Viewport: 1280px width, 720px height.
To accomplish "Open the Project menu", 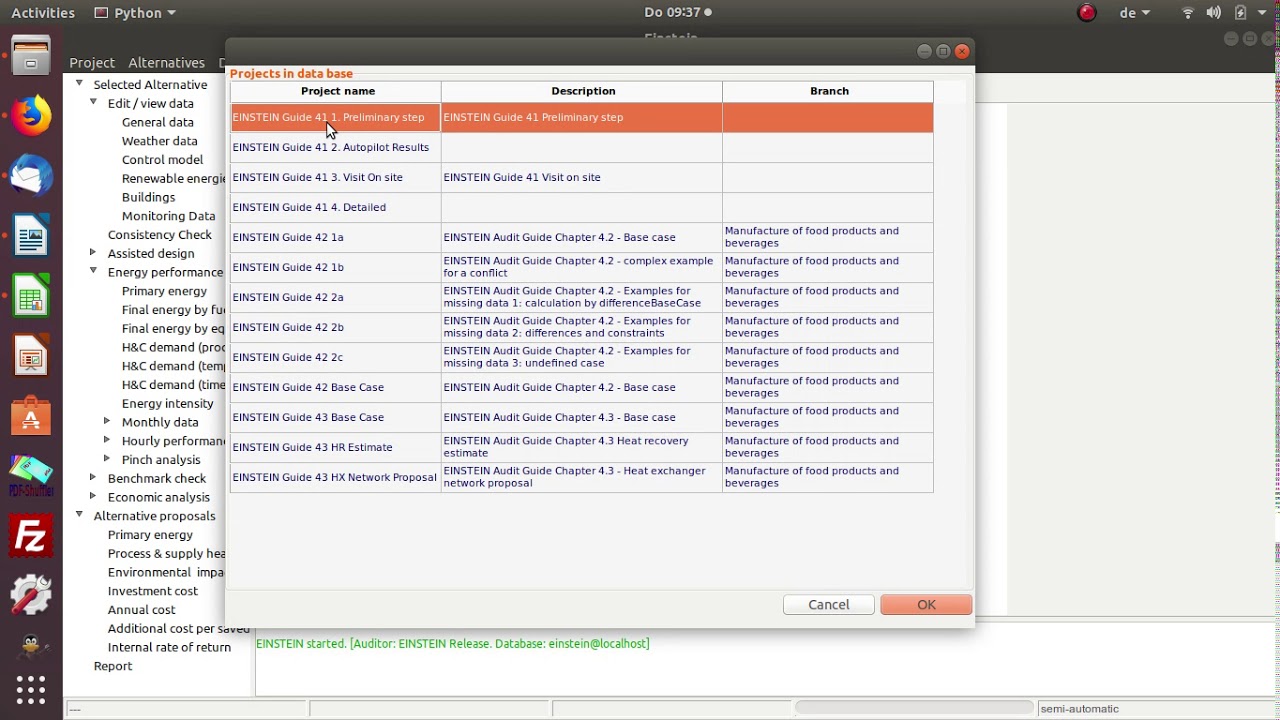I will coord(92,62).
